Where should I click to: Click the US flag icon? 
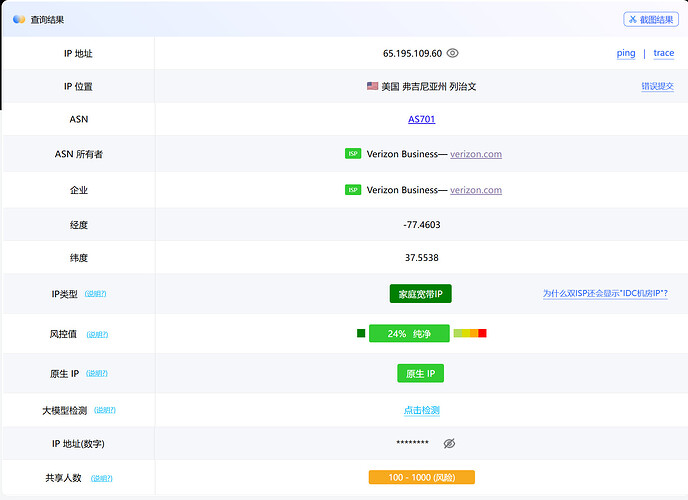(x=373, y=86)
